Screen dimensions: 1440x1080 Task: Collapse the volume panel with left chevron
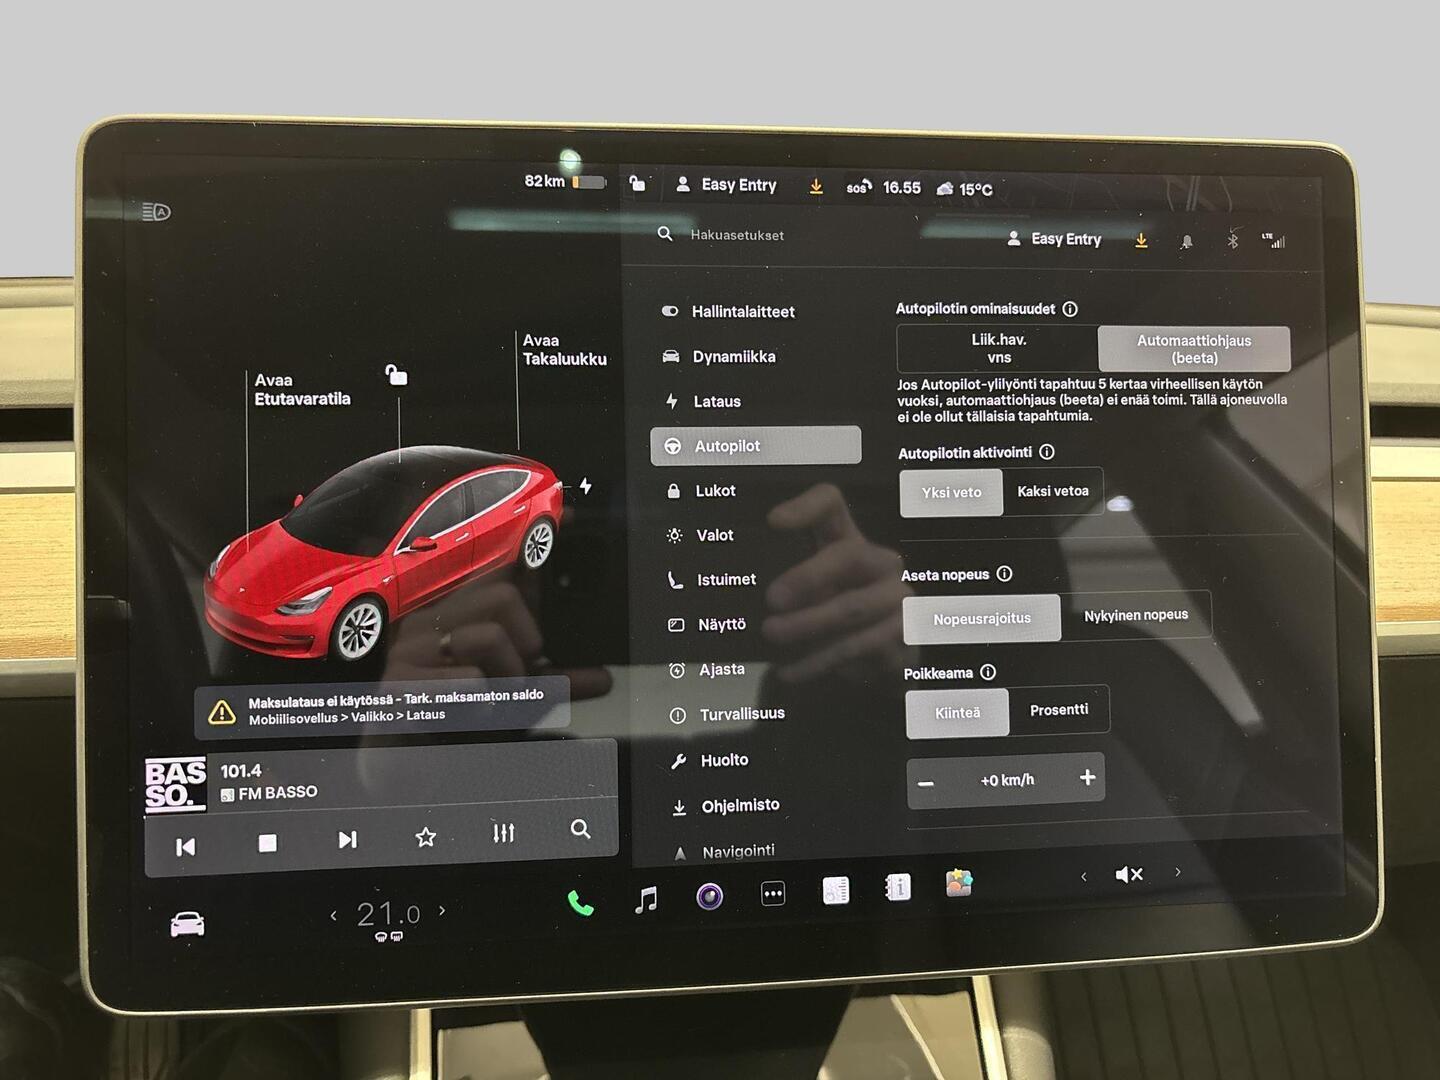[x=1084, y=875]
